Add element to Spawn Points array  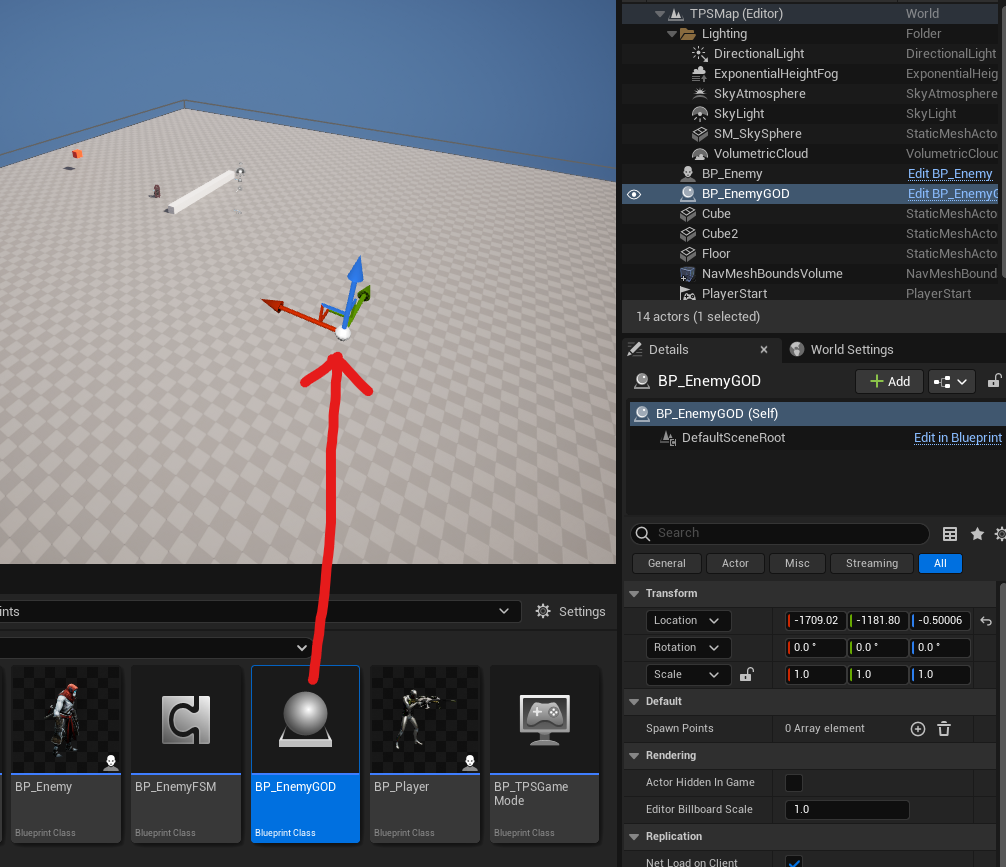coord(917,729)
